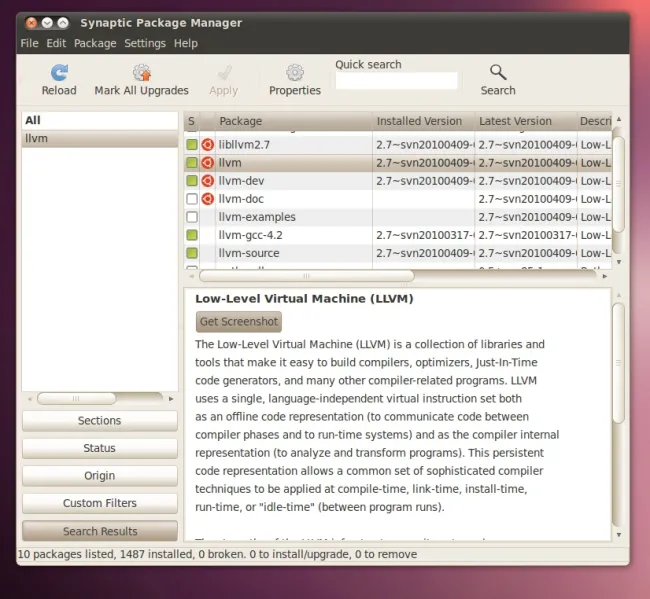This screenshot has width=650, height=599.
Task: Select the llvm-doc package name
Action: pos(241,199)
